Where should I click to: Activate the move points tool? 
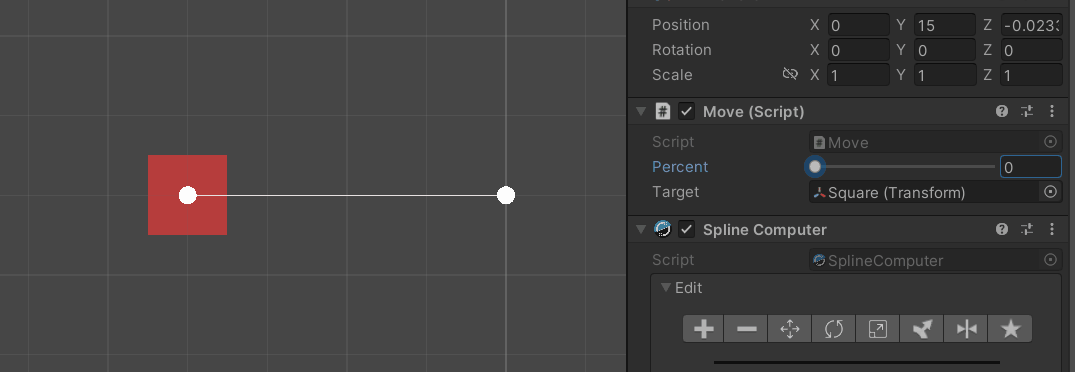coord(790,329)
